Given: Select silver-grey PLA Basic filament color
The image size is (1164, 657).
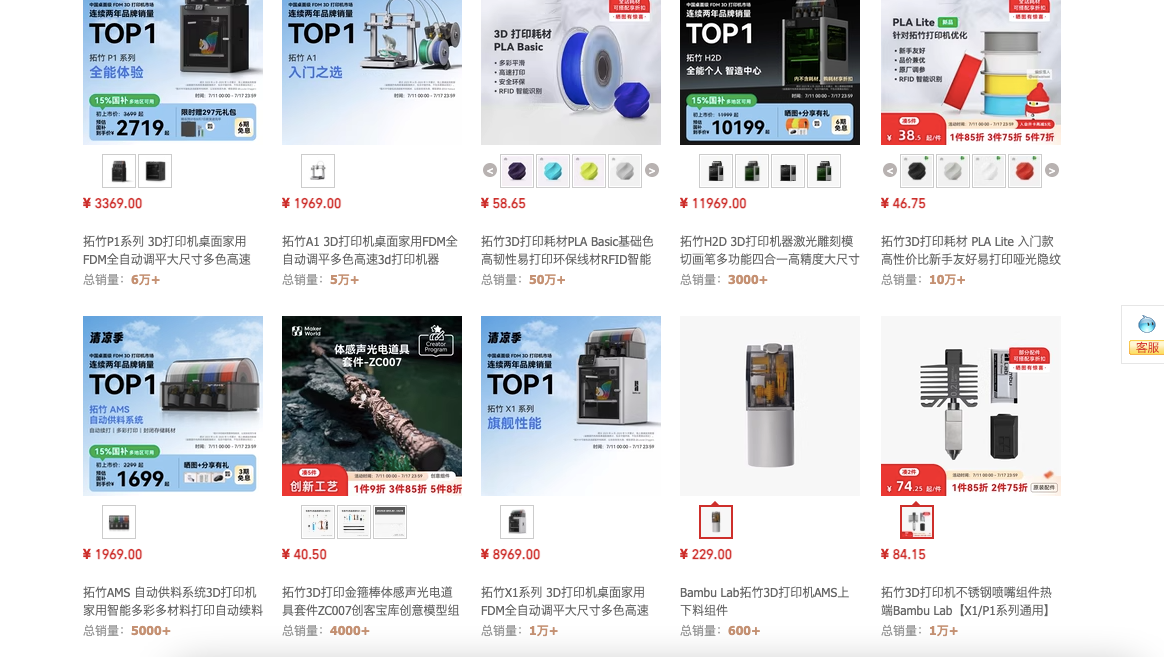Looking at the screenshot, I should tap(625, 171).
